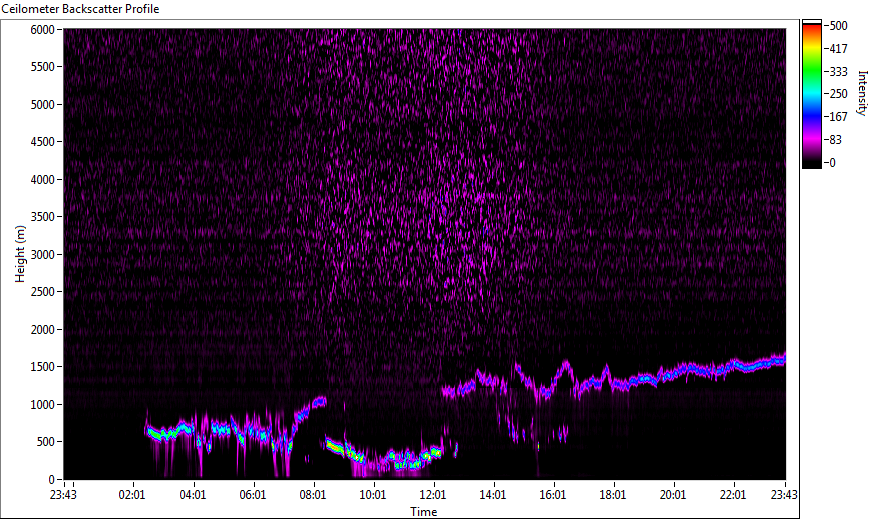Click the 12:01 time axis label
Image resolution: width=872 pixels, height=519 pixels.
(x=433, y=495)
